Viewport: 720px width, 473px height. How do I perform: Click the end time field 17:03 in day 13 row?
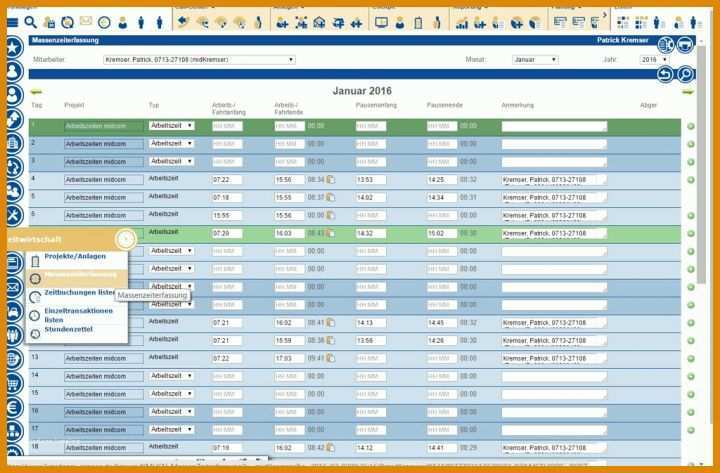289,358
